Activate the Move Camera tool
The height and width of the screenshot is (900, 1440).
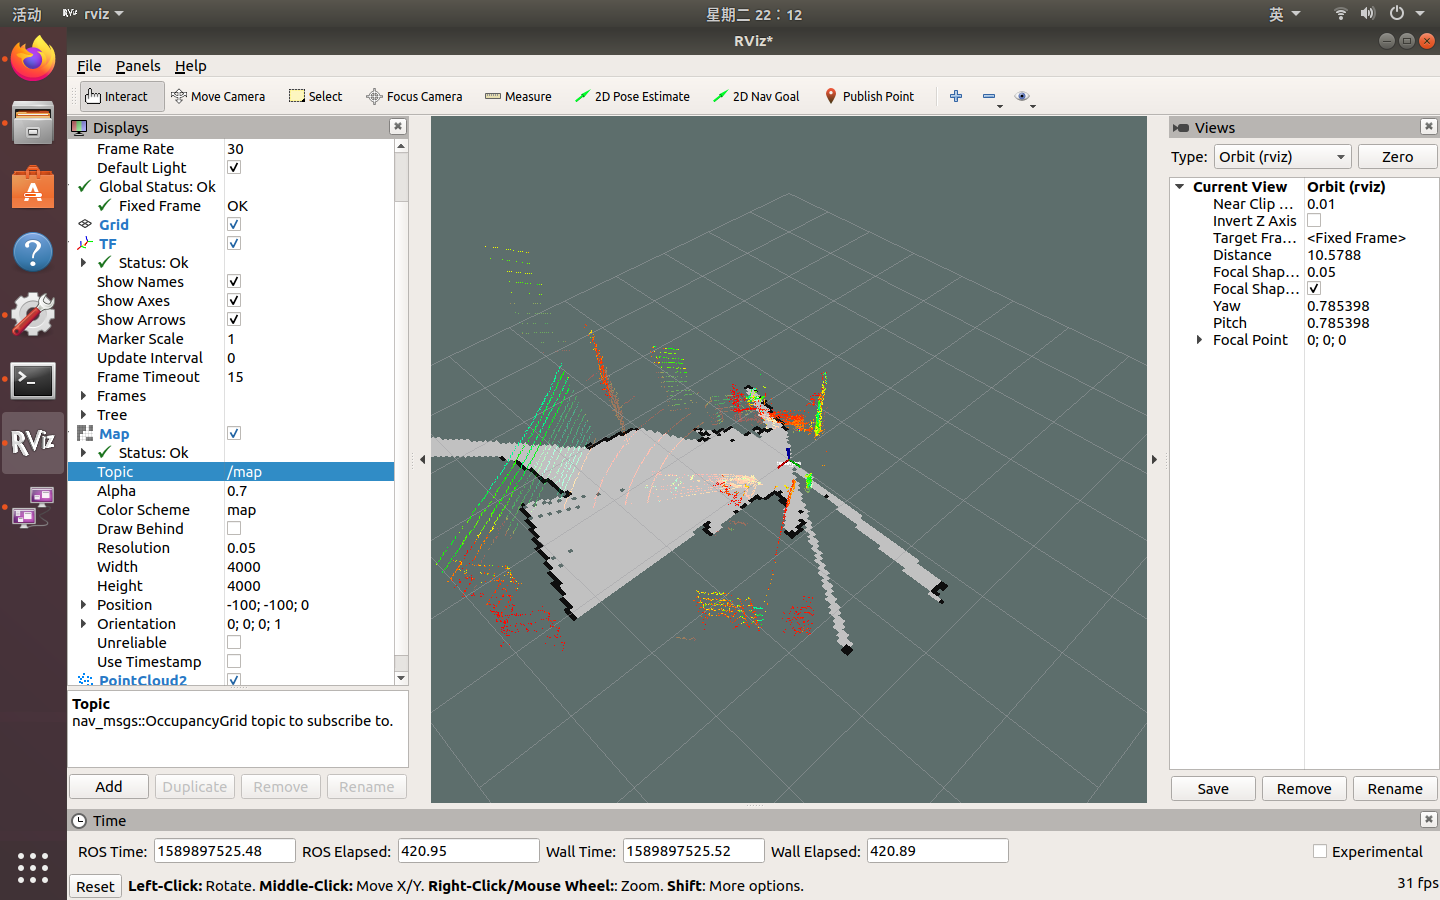[x=218, y=96]
